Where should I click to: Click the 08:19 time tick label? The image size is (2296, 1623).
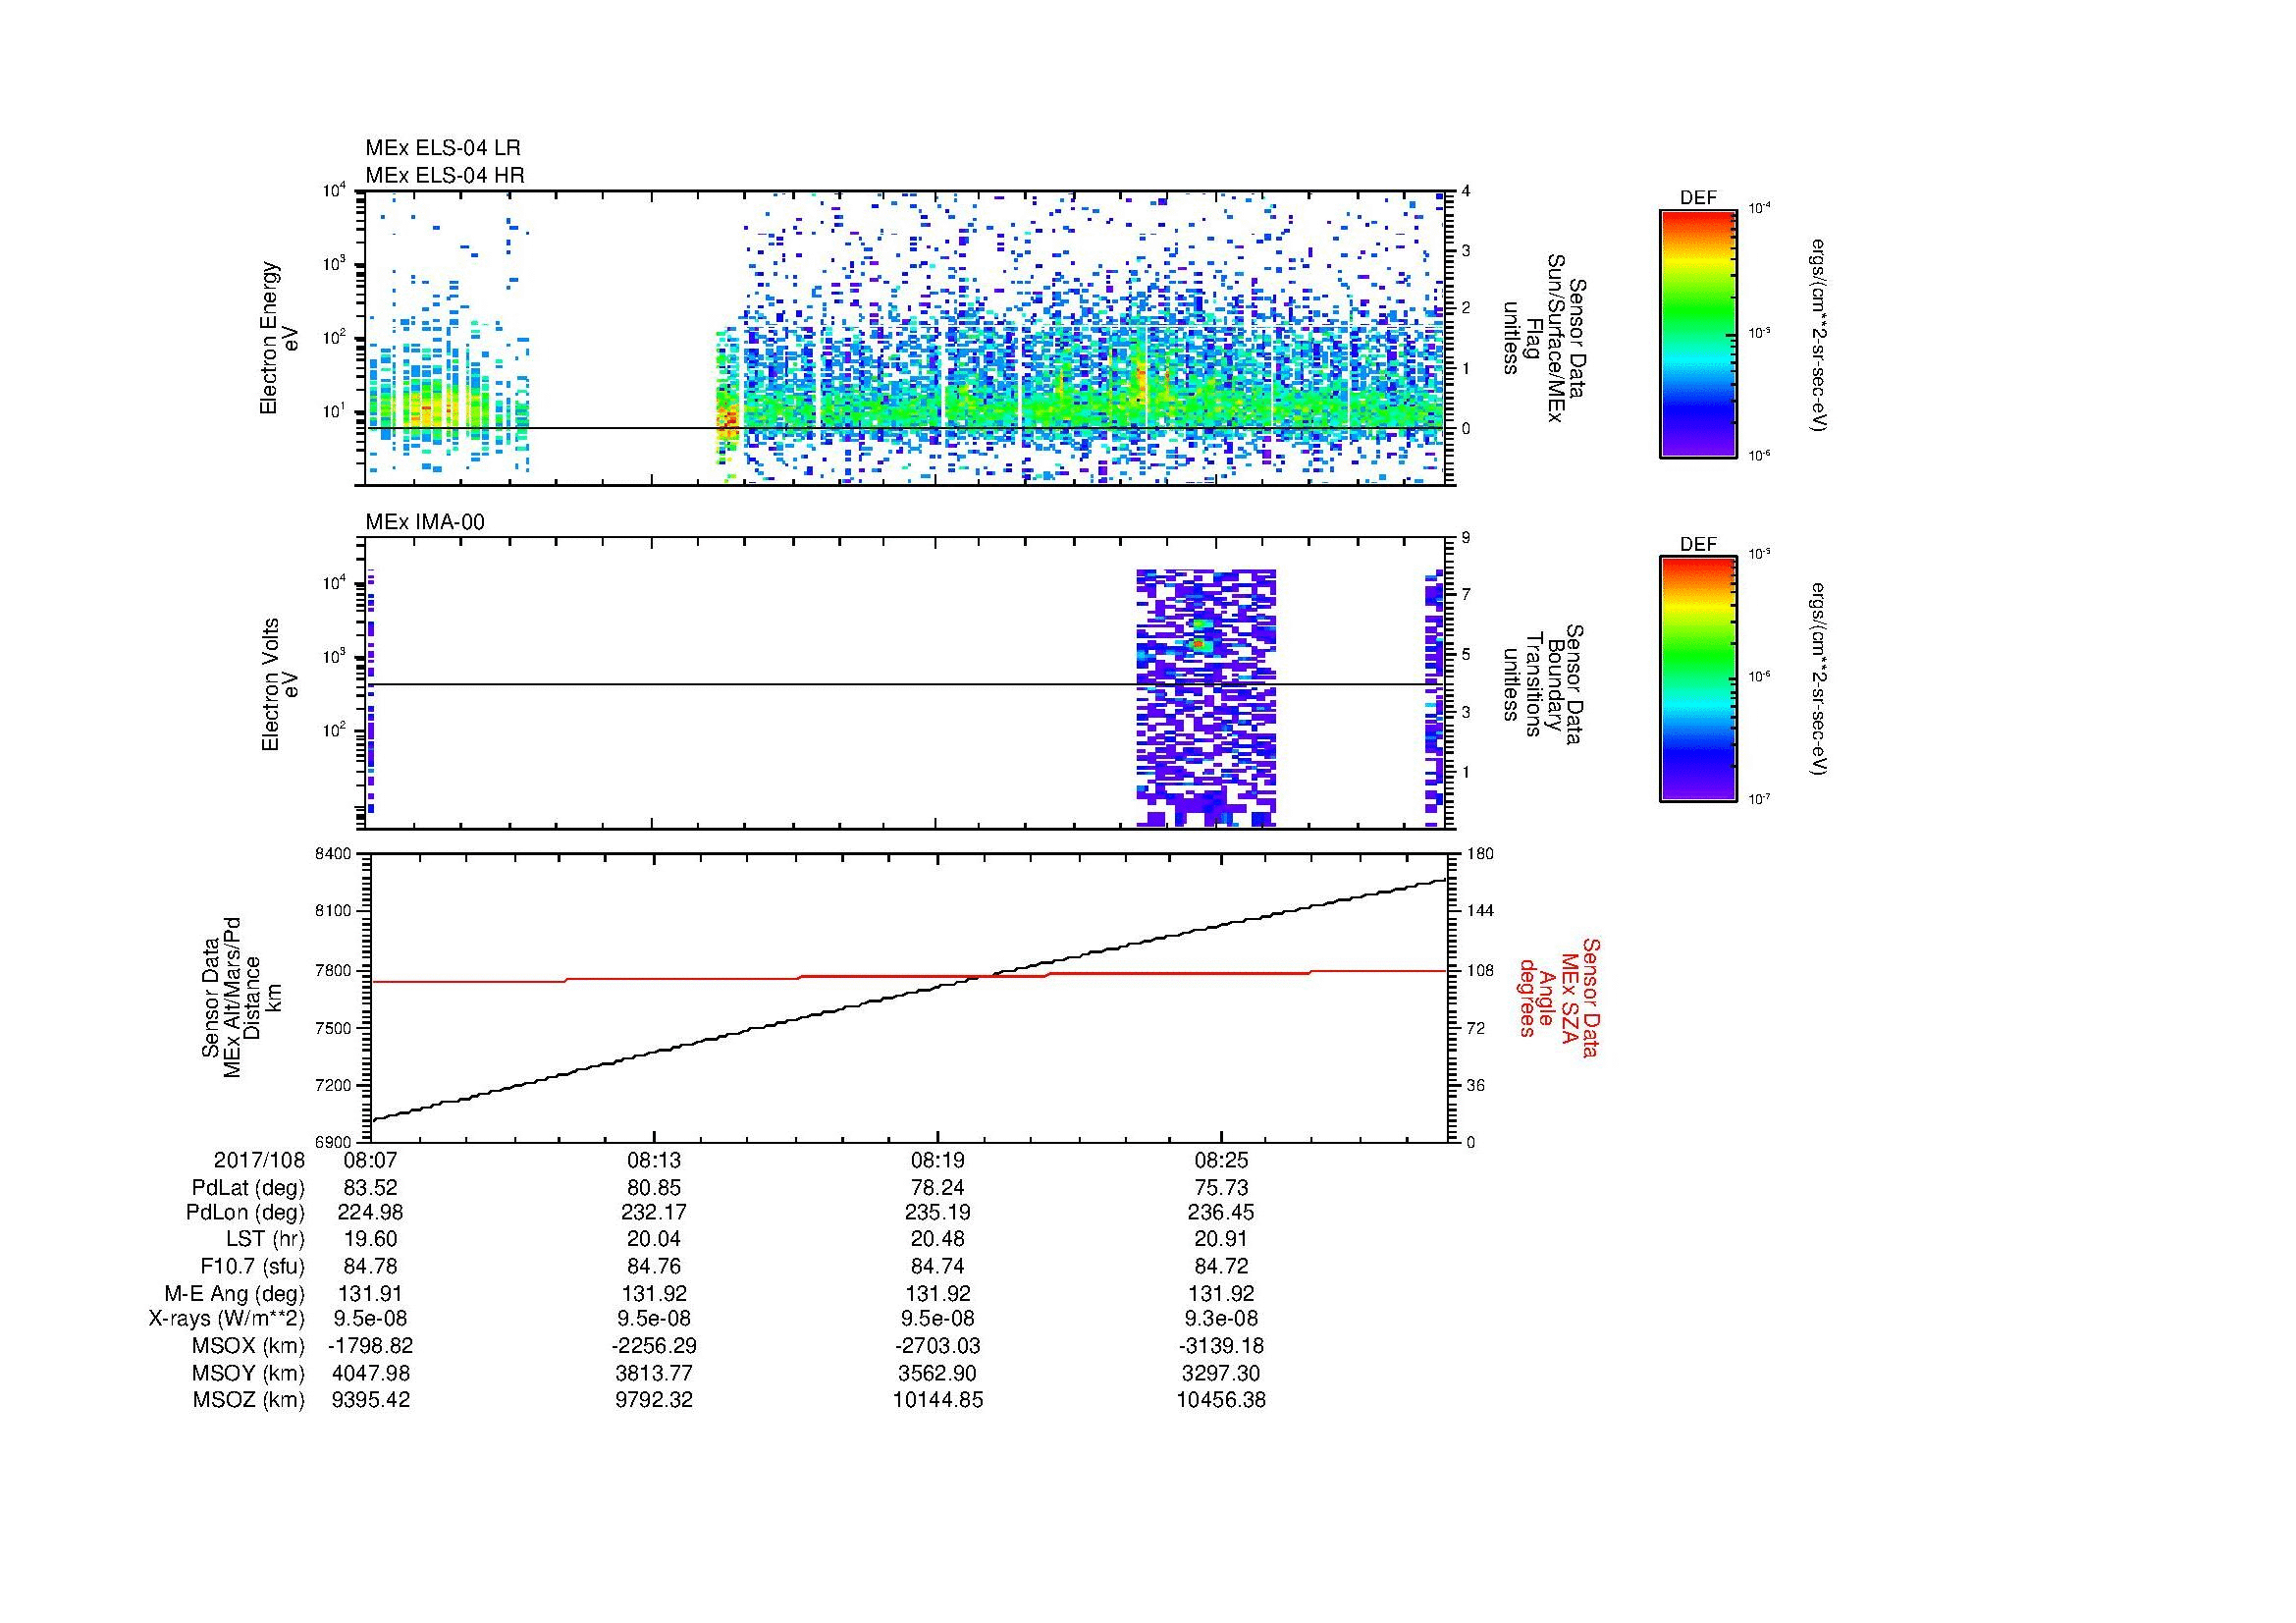[x=938, y=1161]
